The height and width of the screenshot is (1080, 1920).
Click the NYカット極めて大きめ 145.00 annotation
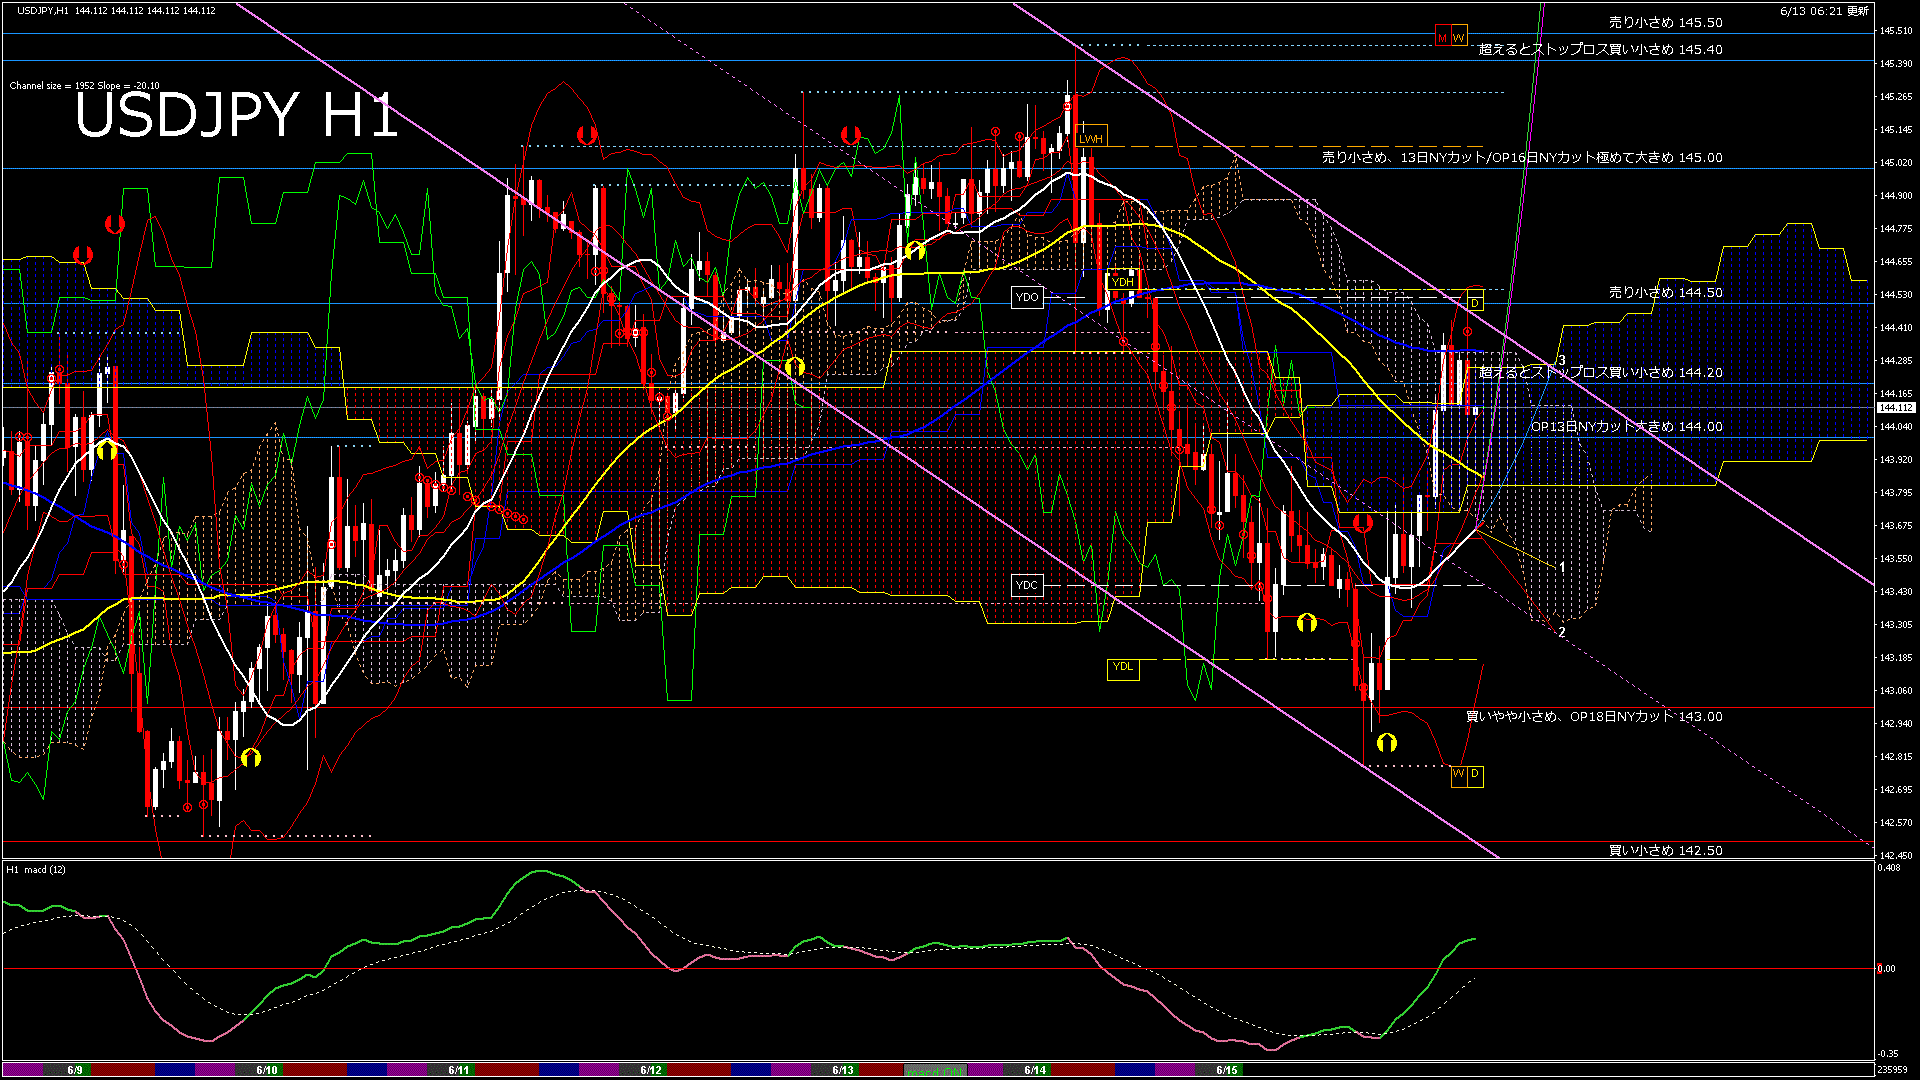[x=1522, y=158]
